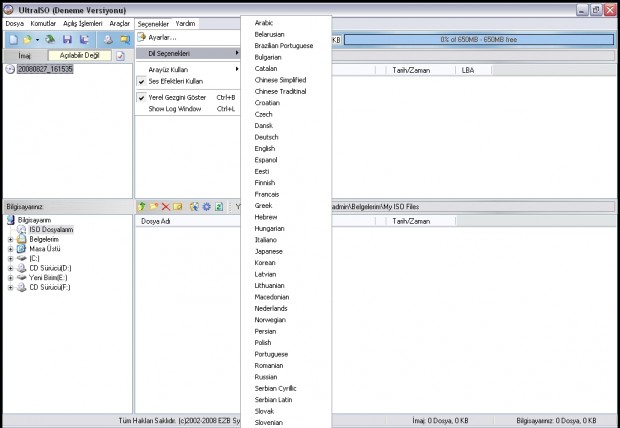Click the Dosya Adı column header
Viewport: 620px width, 428px height.
188,222
